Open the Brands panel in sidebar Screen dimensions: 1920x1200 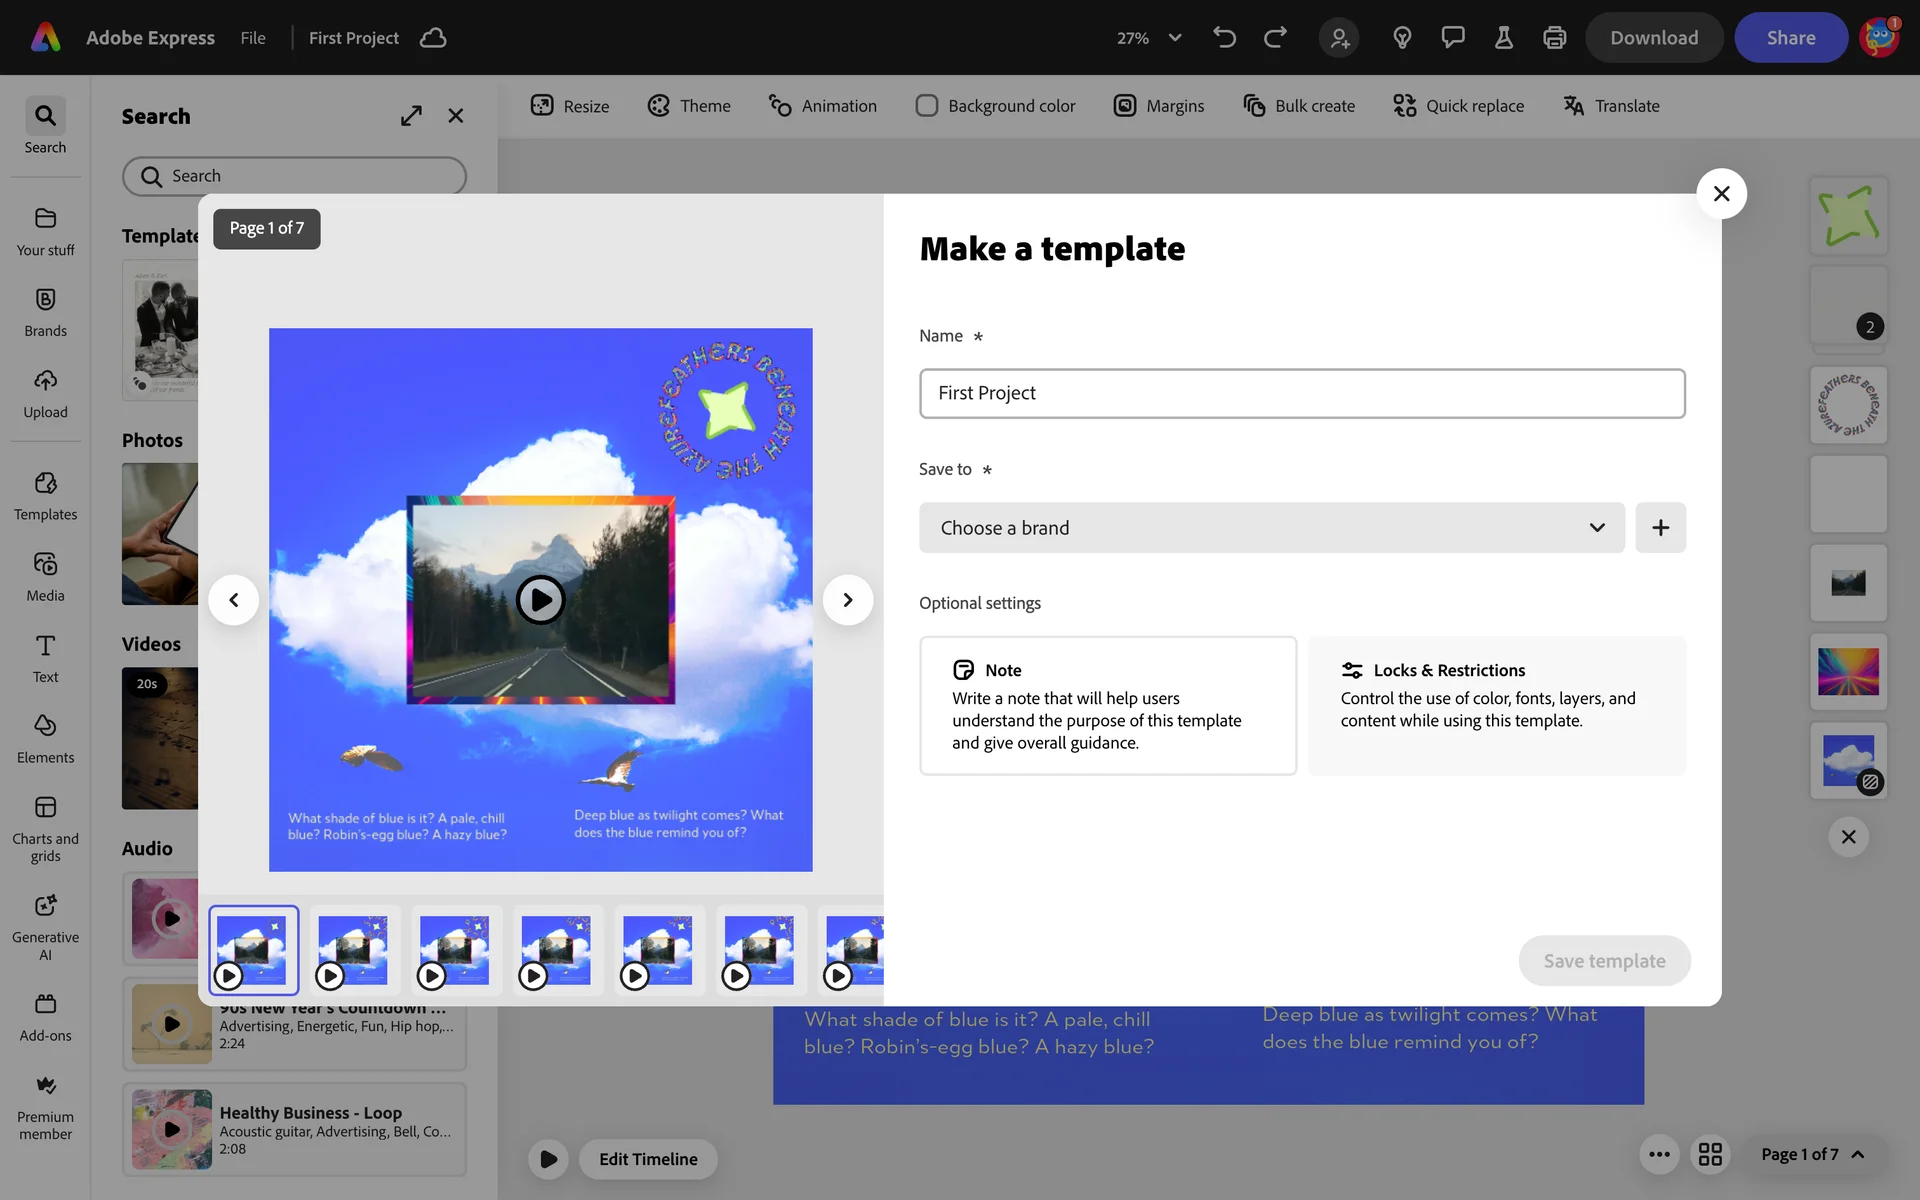(45, 312)
